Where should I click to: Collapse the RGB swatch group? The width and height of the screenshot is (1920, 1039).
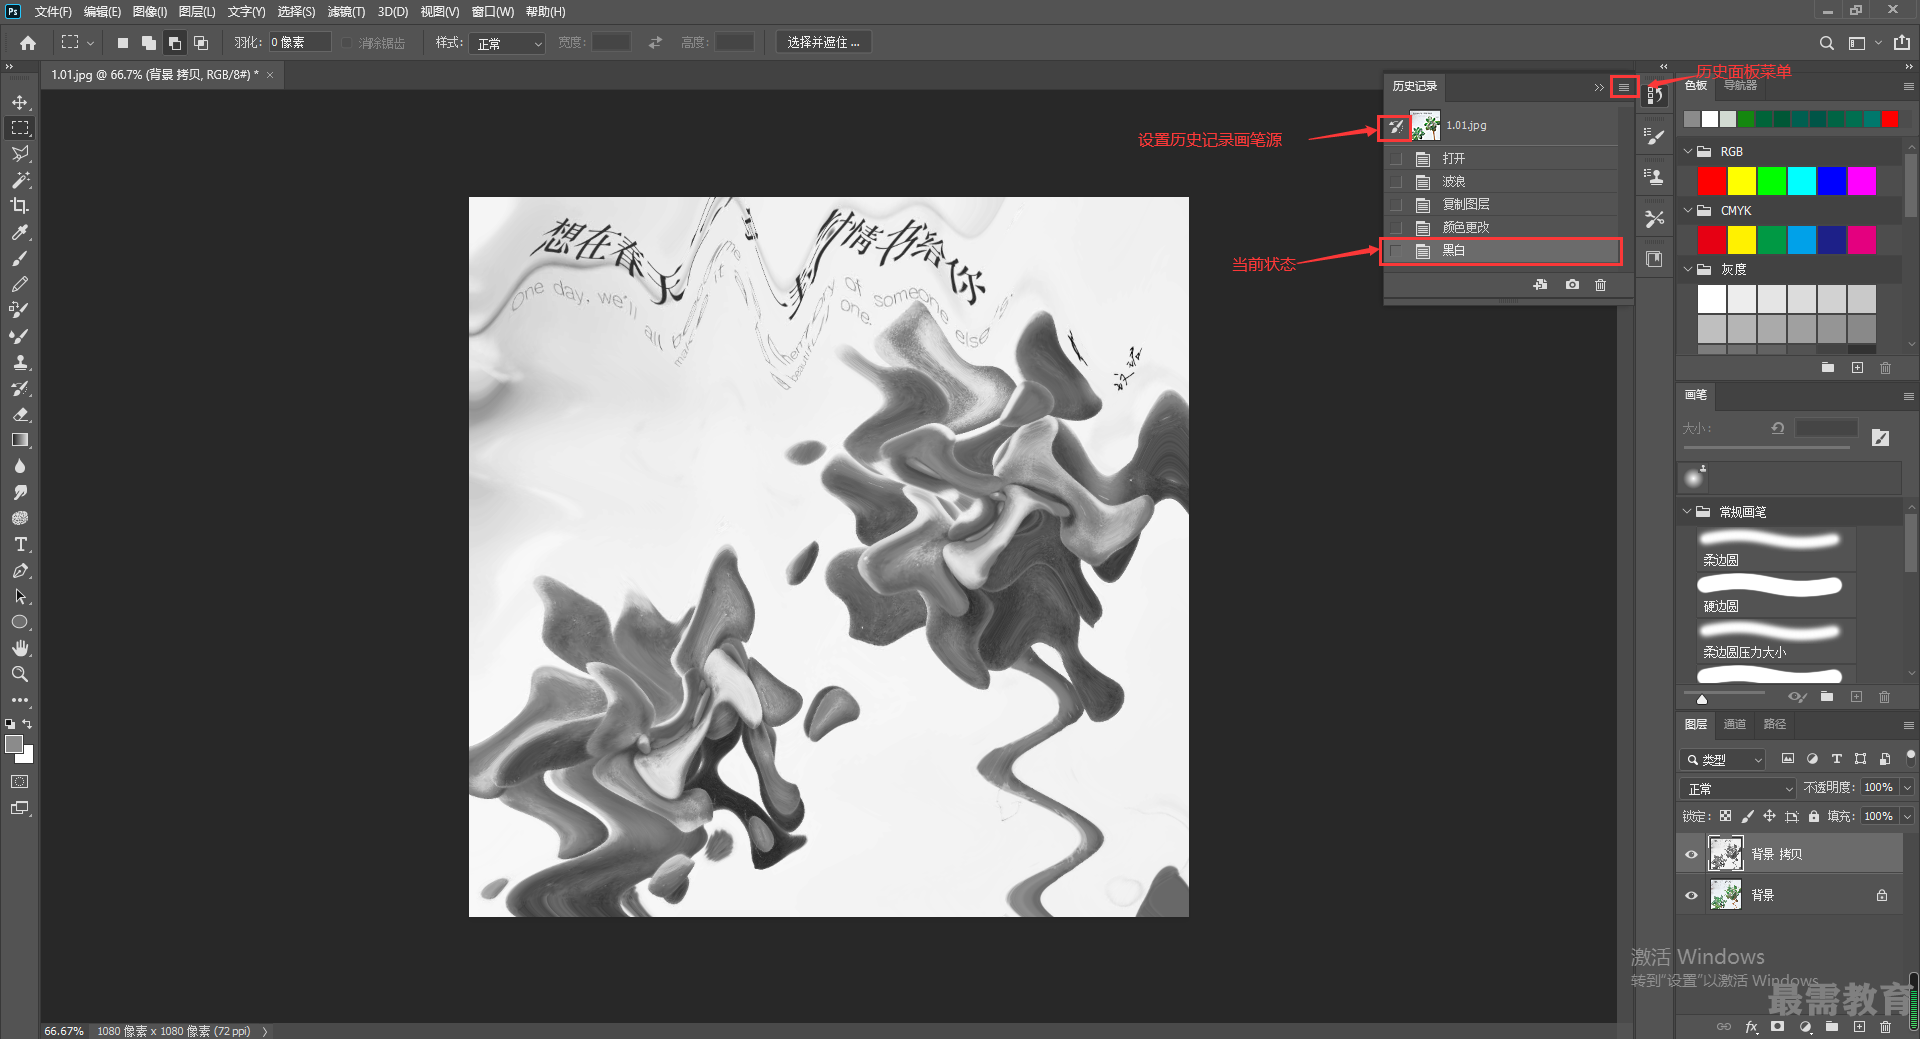coord(1688,151)
